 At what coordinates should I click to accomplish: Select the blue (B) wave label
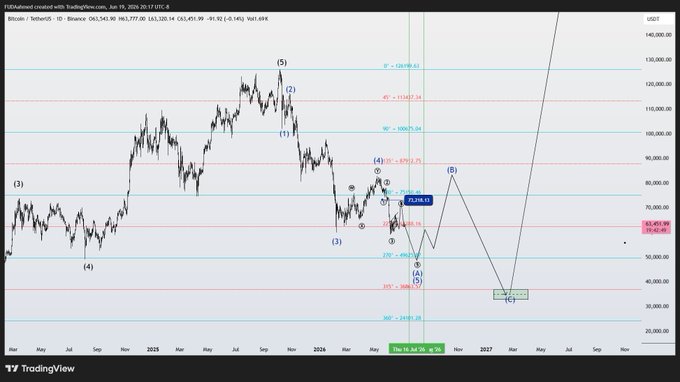(452, 170)
